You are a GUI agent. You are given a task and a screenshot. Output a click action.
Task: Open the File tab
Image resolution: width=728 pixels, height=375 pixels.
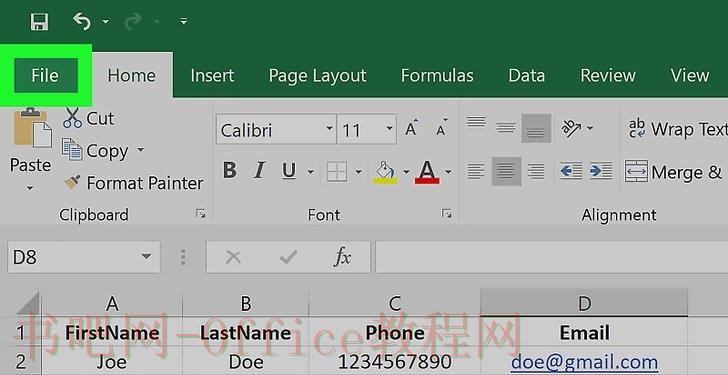click(x=46, y=76)
